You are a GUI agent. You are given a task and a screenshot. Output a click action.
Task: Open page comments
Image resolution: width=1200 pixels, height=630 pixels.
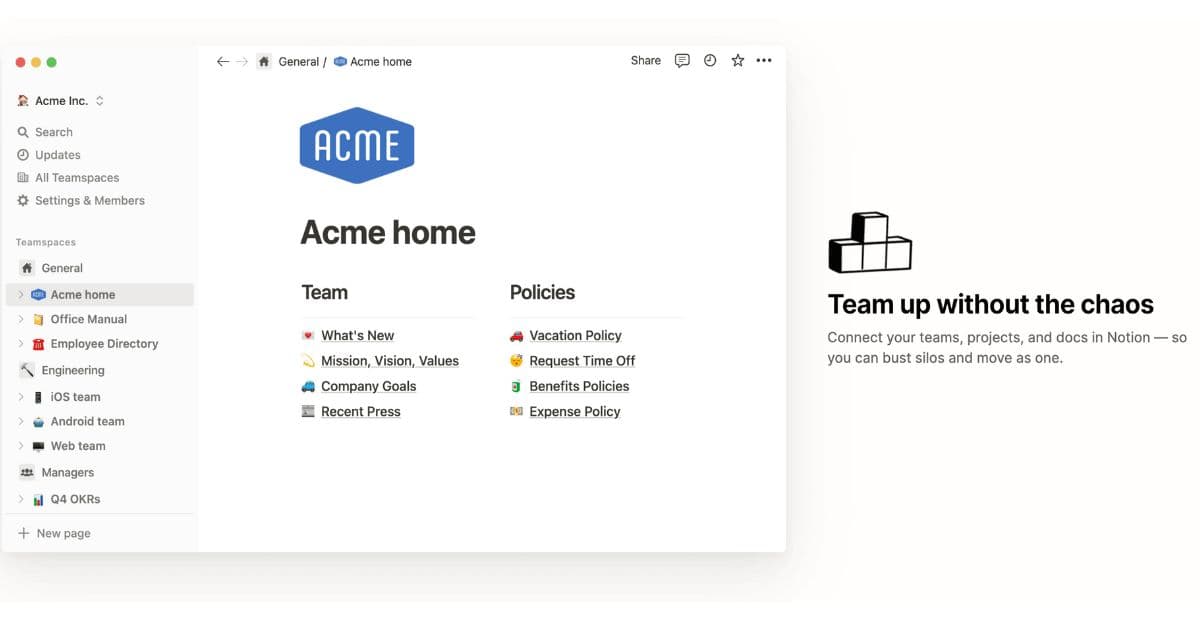681,61
